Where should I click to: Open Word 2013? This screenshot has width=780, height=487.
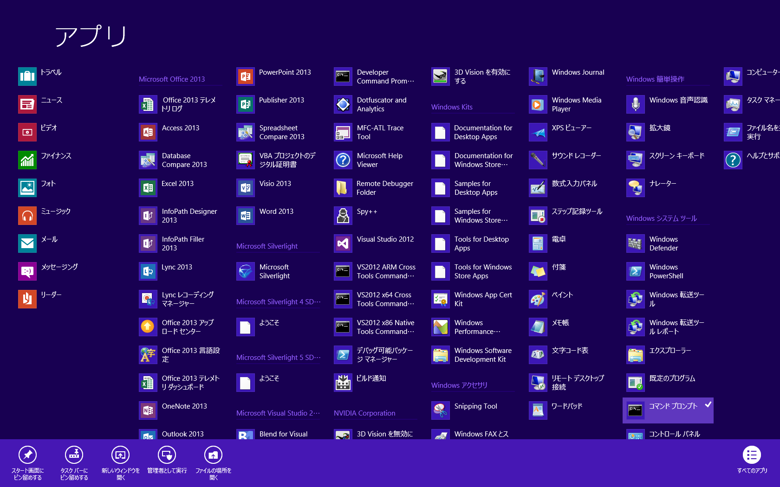coord(265,216)
